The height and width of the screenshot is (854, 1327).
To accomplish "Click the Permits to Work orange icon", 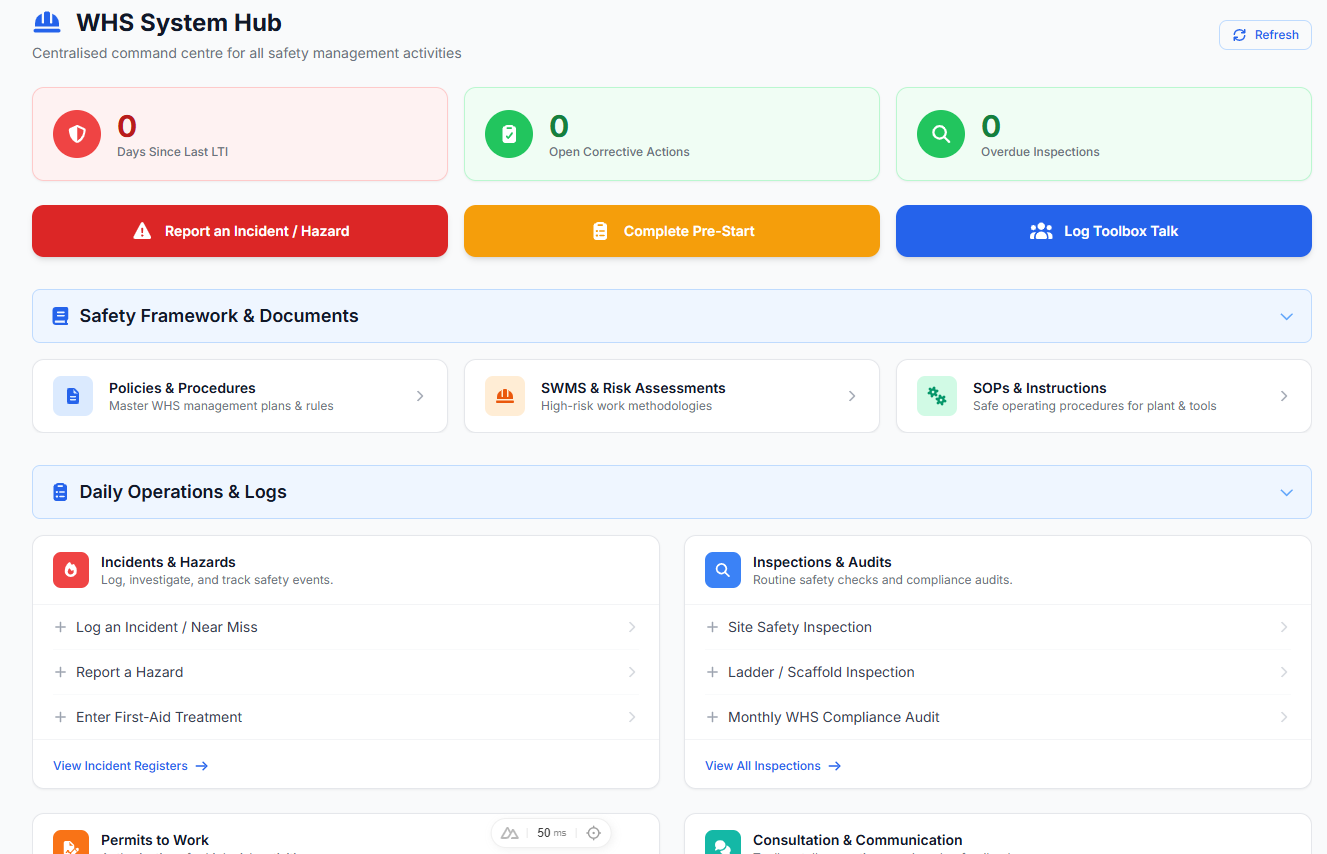I will [70, 844].
